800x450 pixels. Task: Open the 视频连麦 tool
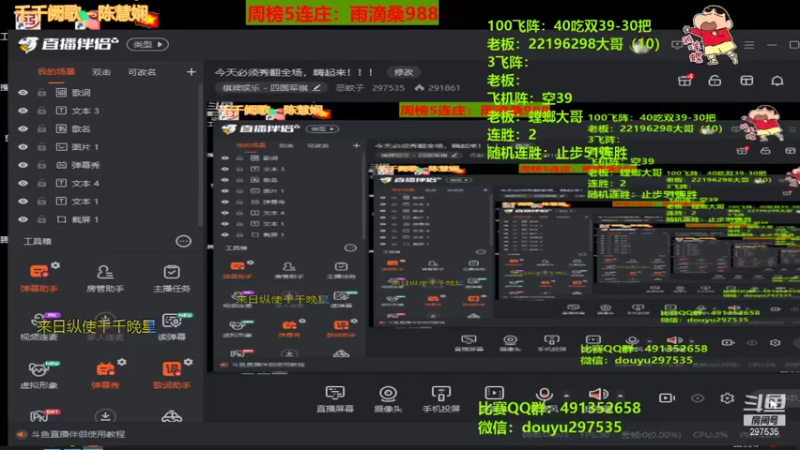point(39,327)
